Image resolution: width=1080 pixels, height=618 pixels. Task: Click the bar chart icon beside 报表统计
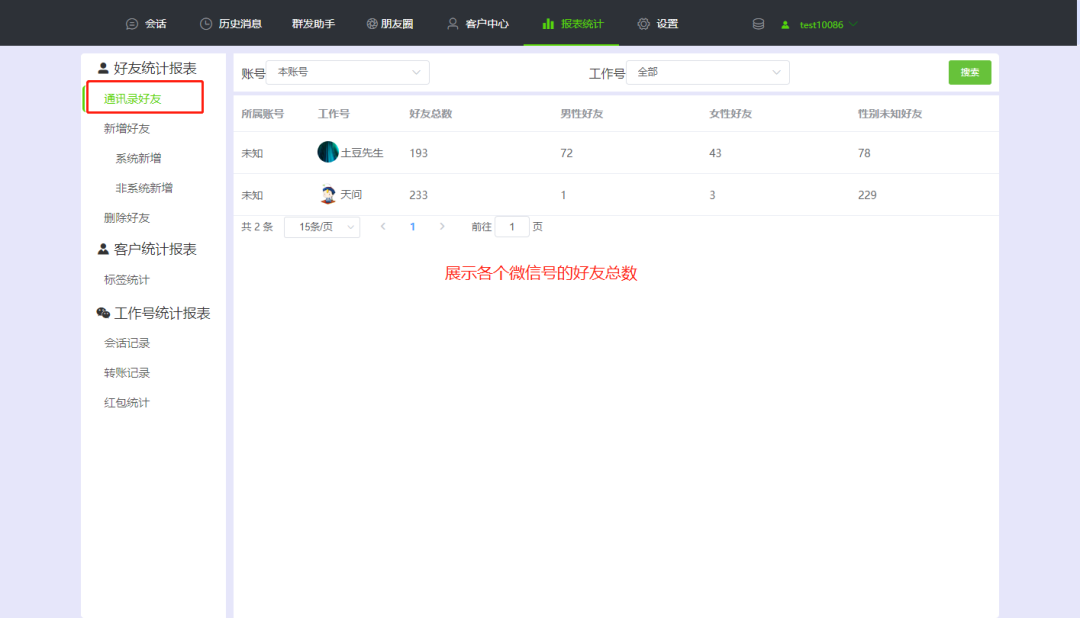coord(548,24)
